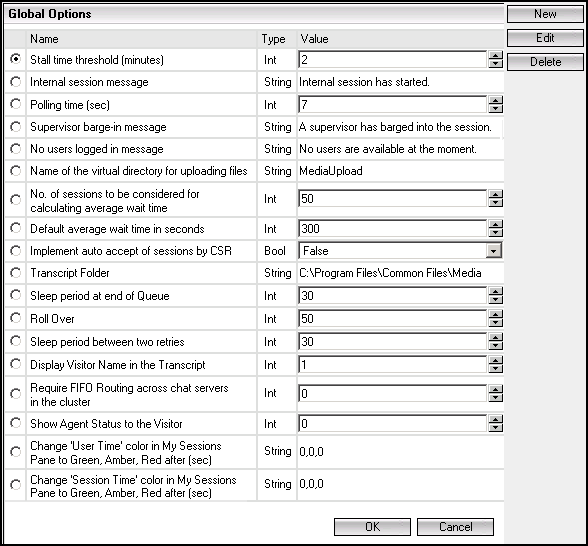Click the Edit button
The height and width of the screenshot is (546, 588).
(x=545, y=38)
